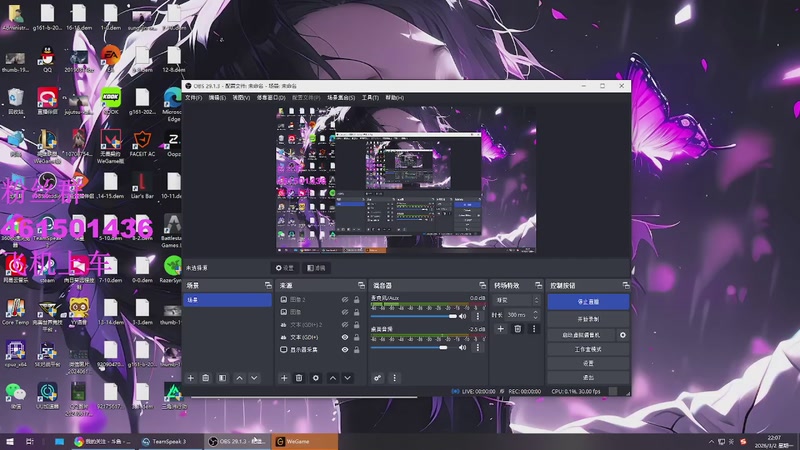Open virtual camera settings gear icon

[622, 335]
